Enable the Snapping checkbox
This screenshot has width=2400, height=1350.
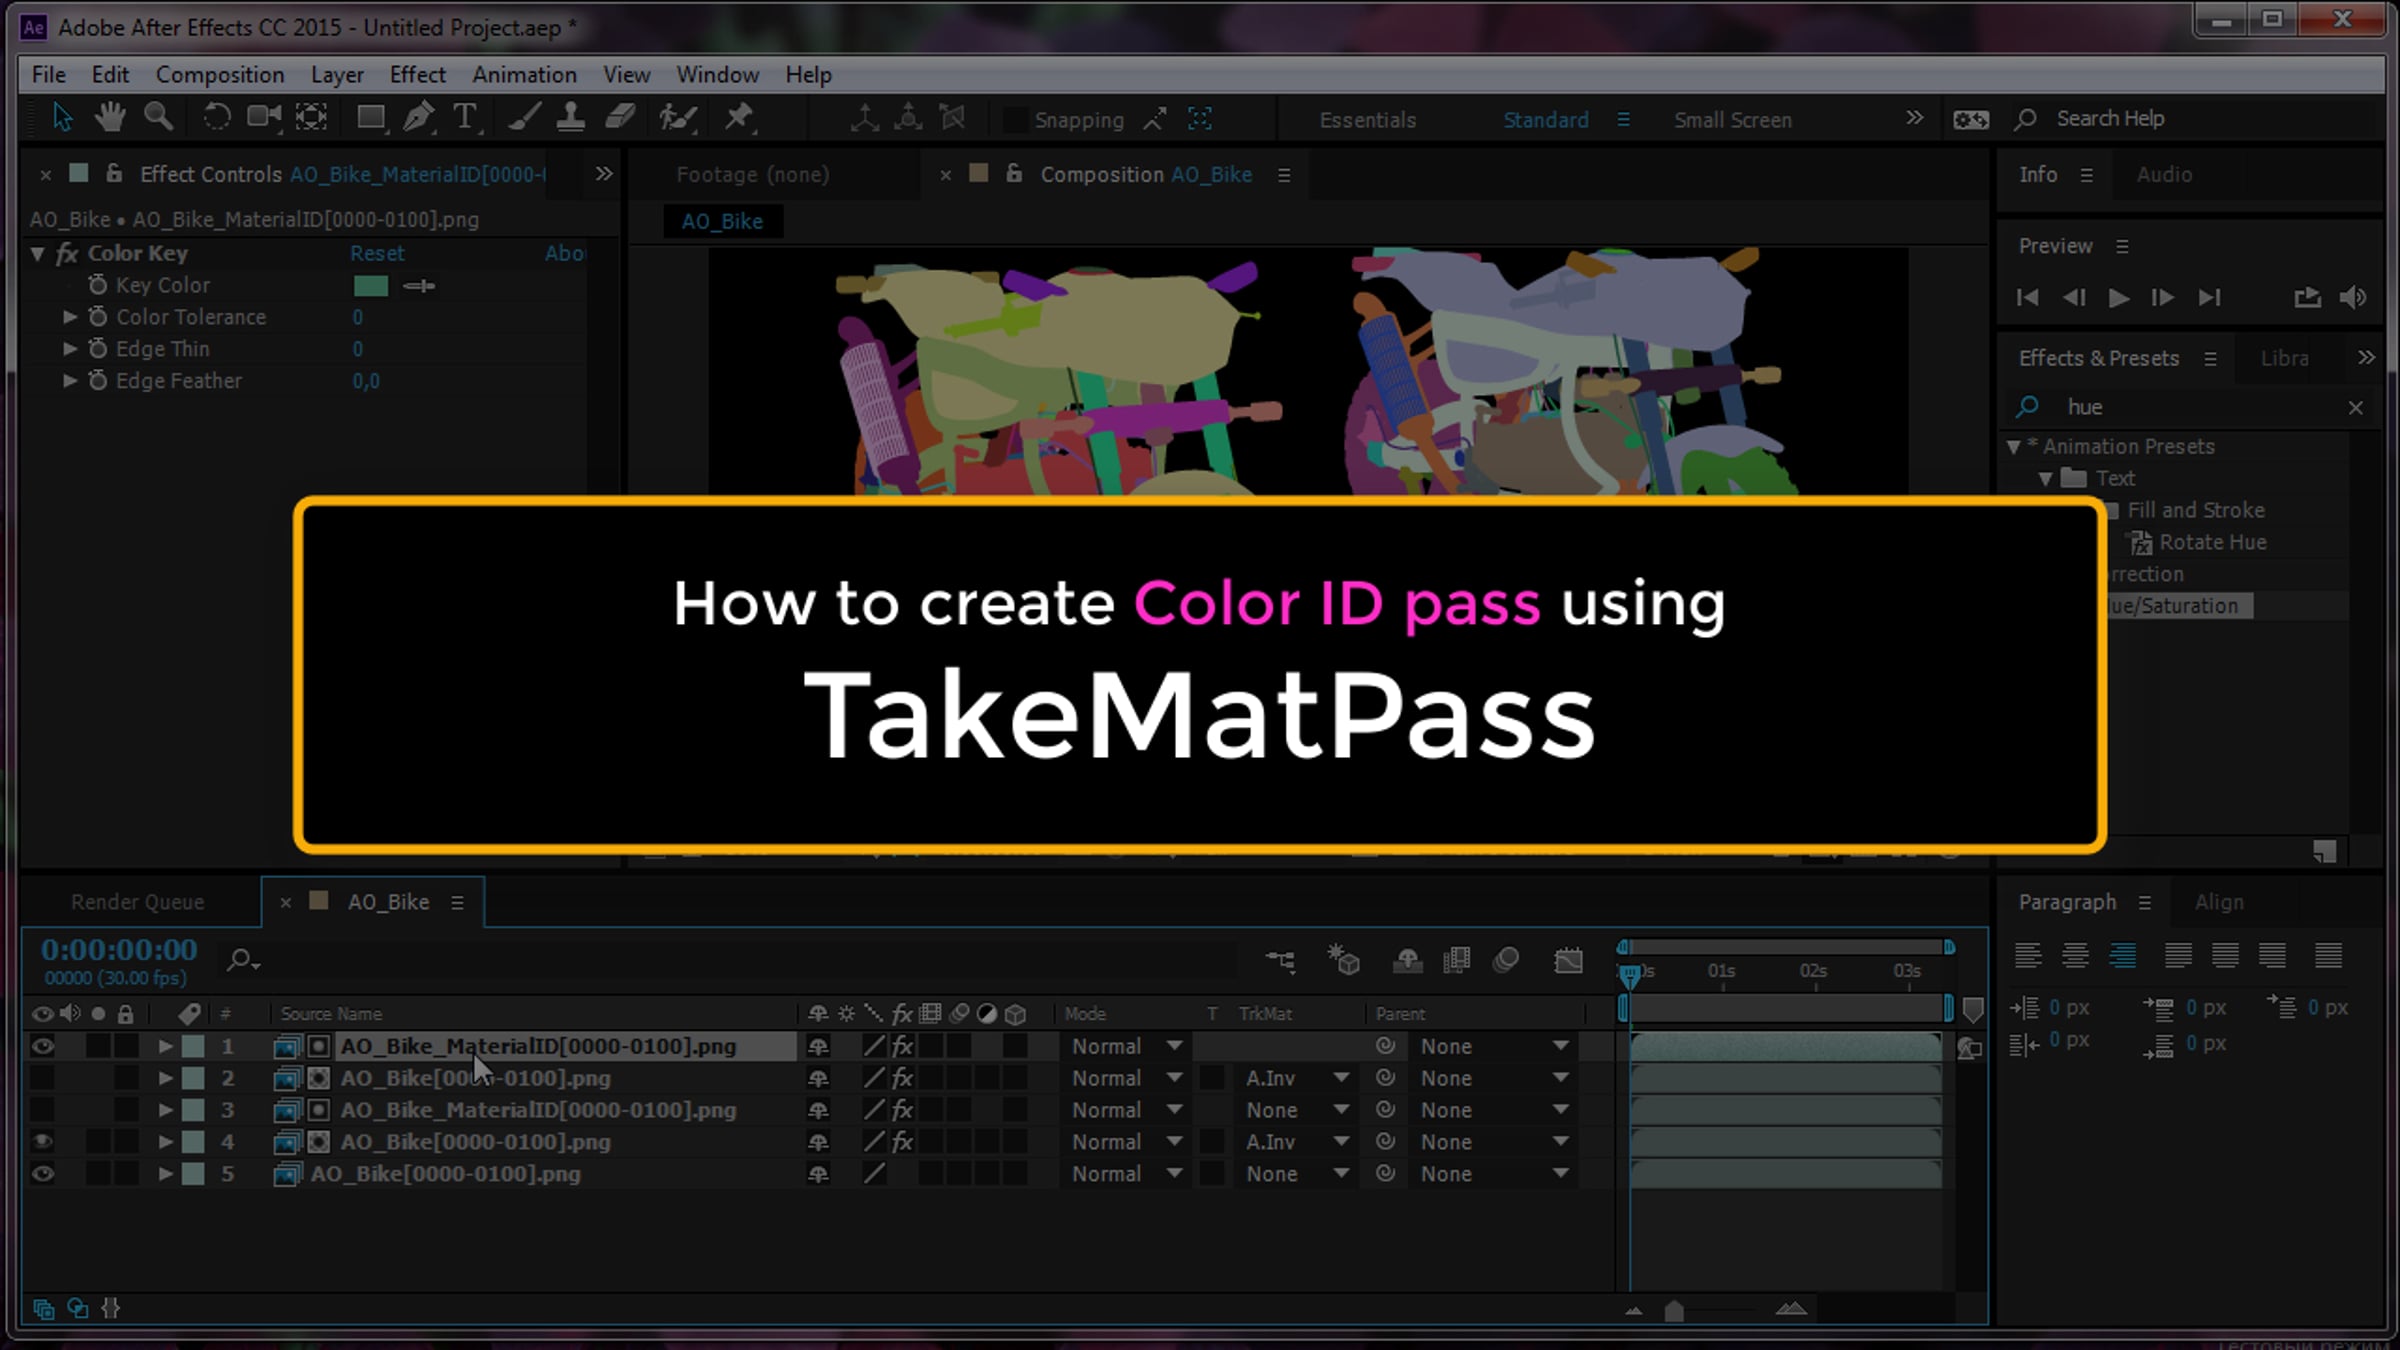pos(1015,120)
